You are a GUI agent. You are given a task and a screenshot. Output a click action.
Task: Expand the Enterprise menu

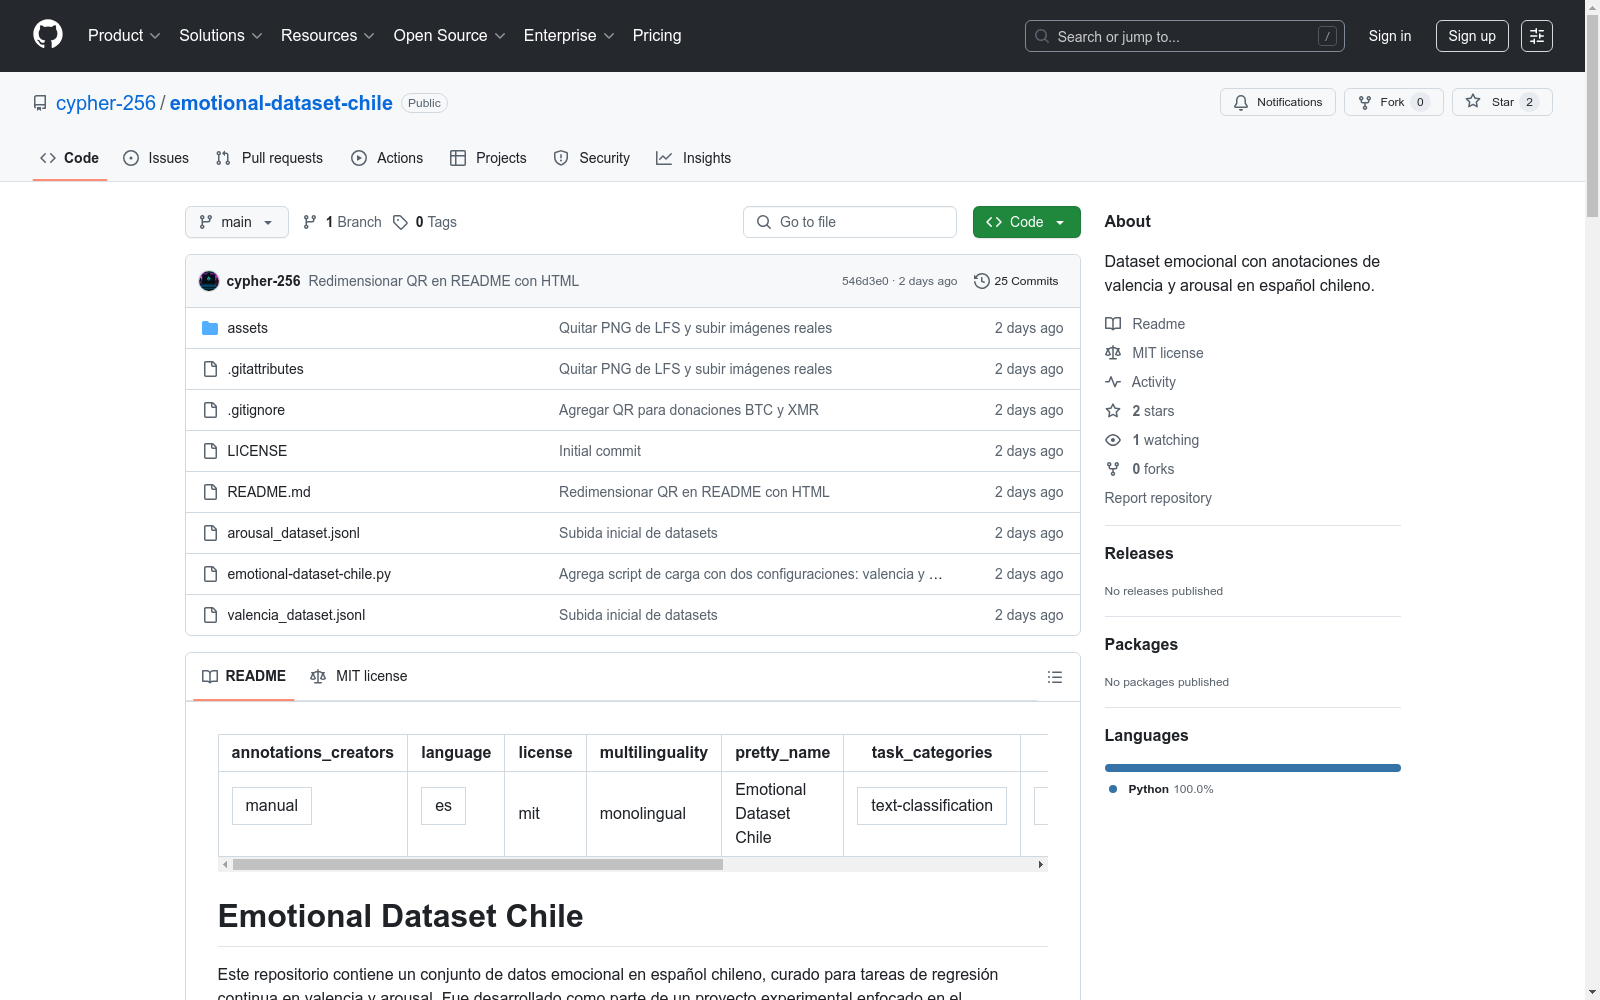[569, 35]
